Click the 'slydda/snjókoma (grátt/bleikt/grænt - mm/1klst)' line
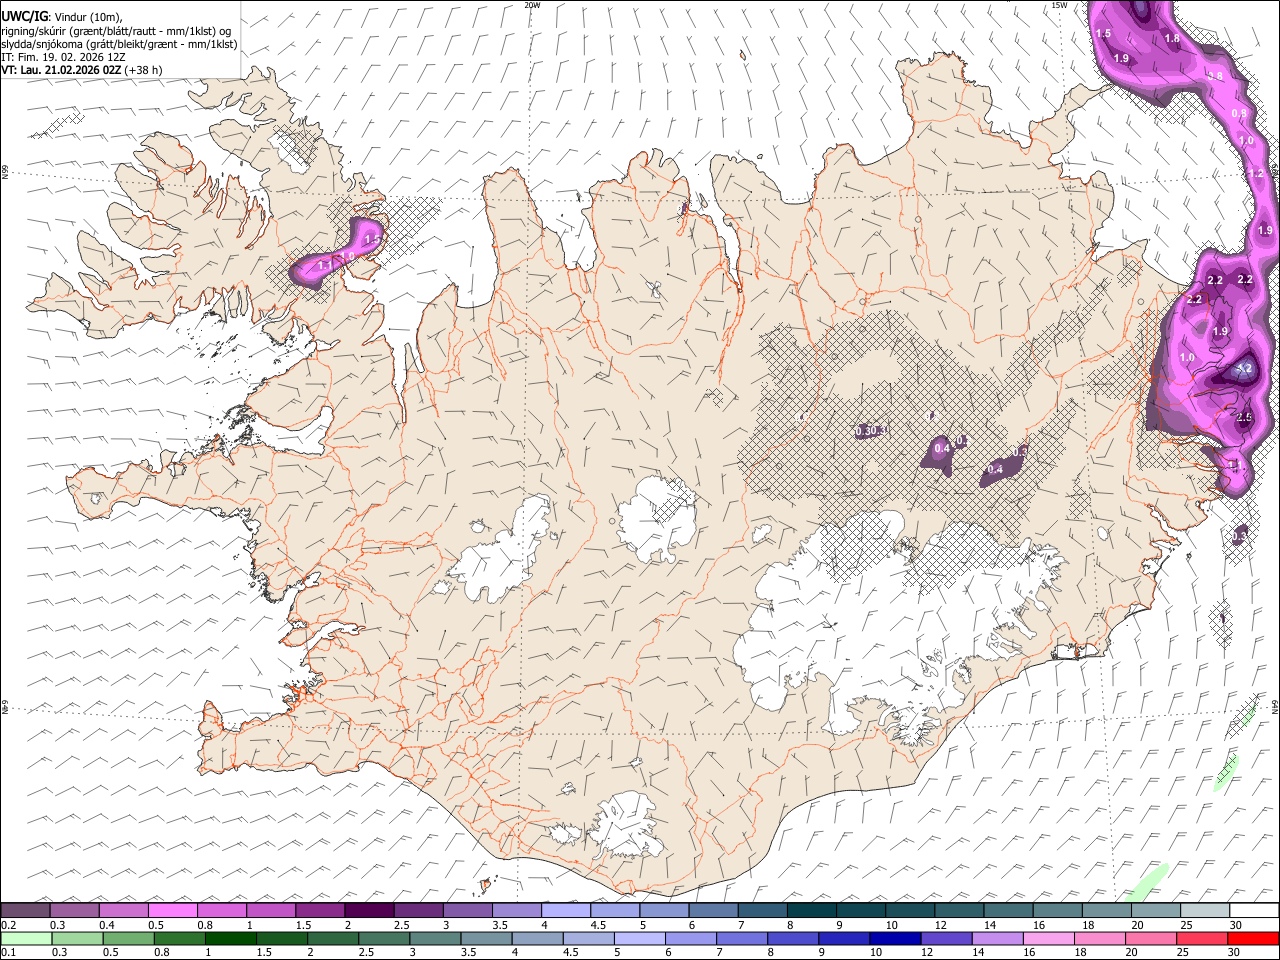This screenshot has width=1280, height=960. (x=119, y=44)
